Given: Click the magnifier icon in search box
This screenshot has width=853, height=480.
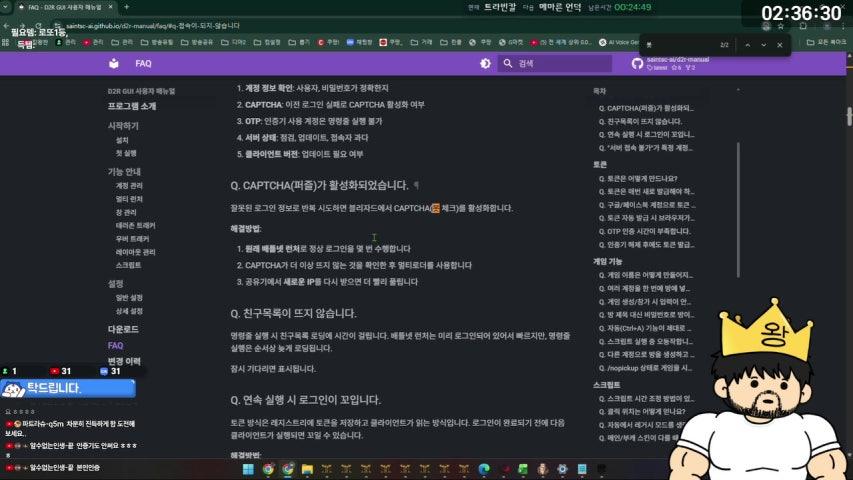Looking at the screenshot, I should (x=508, y=64).
